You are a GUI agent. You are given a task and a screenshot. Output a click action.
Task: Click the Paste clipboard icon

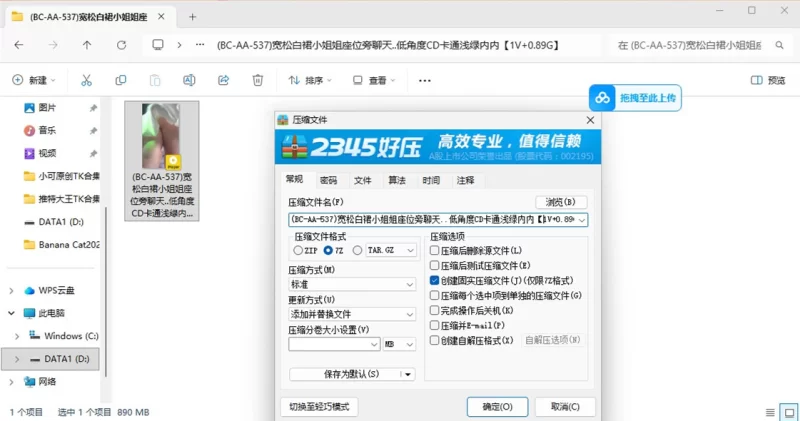coord(155,80)
